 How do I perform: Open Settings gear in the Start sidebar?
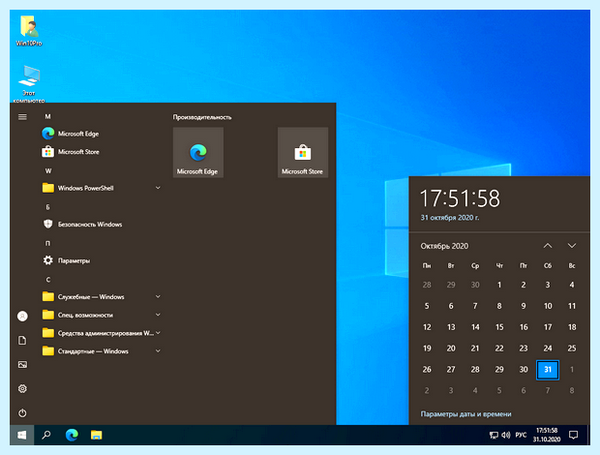(23, 389)
